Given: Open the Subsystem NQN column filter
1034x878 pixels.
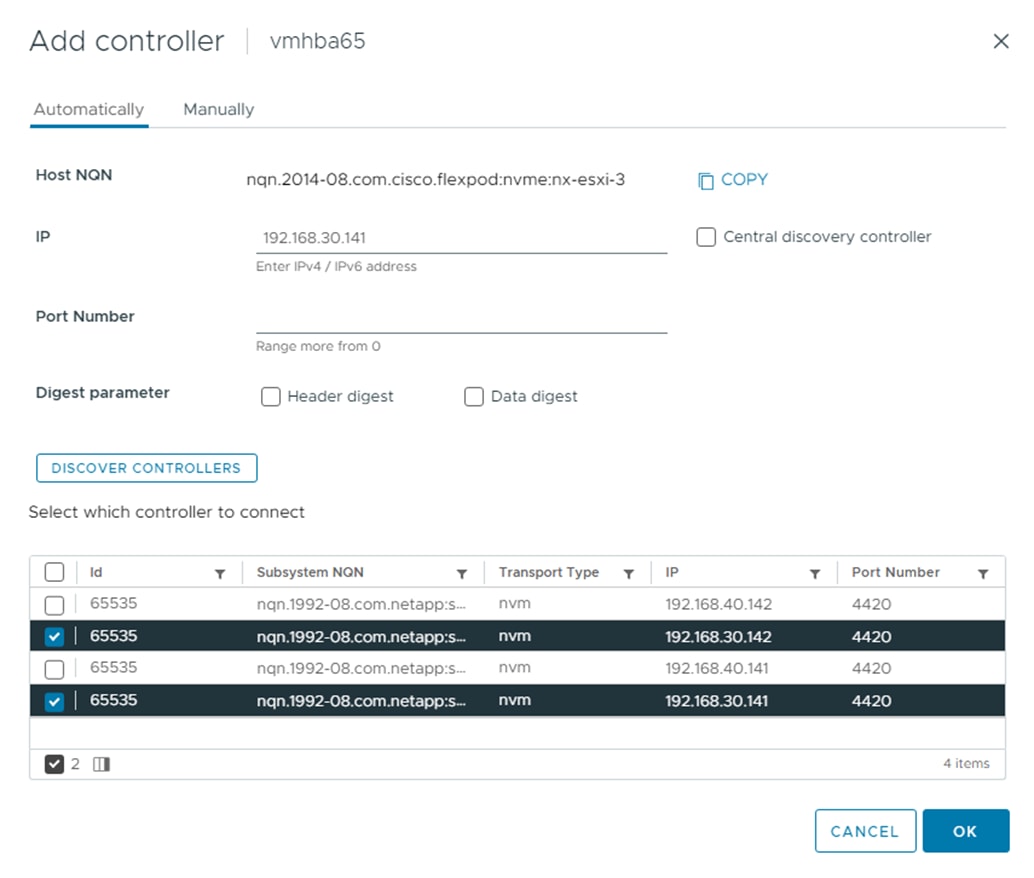Looking at the screenshot, I should [x=462, y=574].
